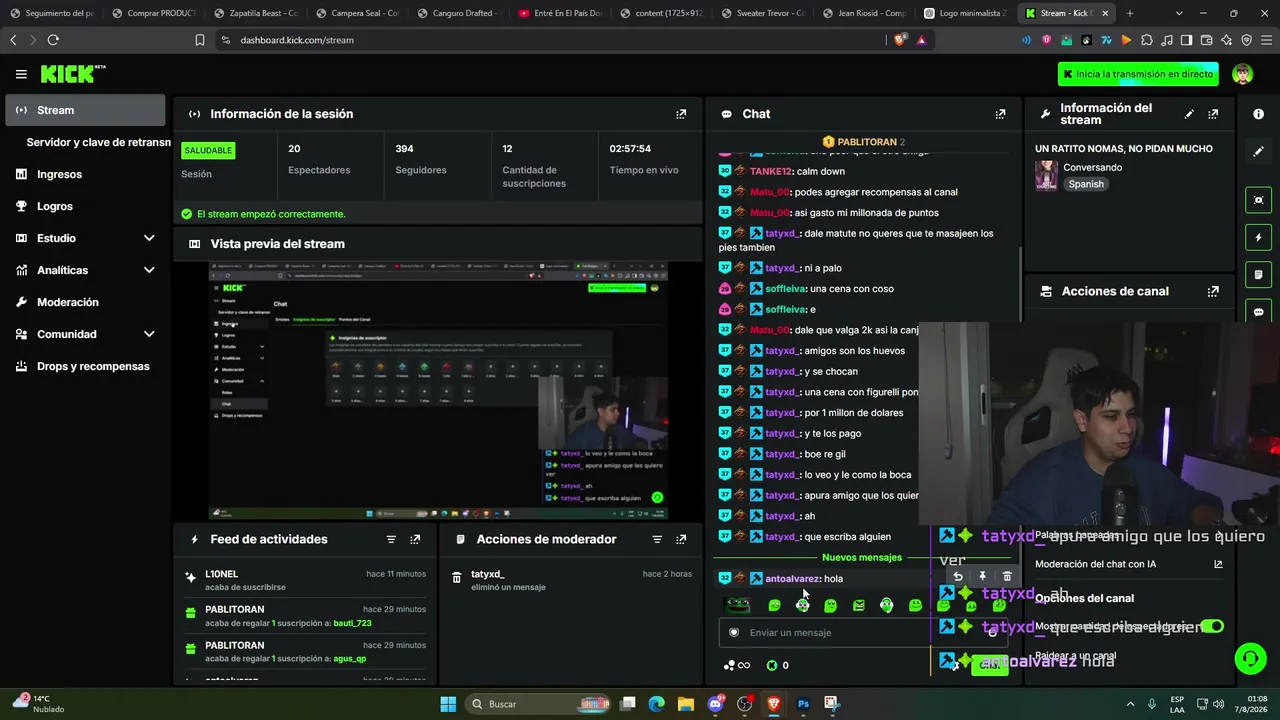Pop out the Información de la sesión panel
Image resolution: width=1280 pixels, height=720 pixels.
[x=681, y=114]
